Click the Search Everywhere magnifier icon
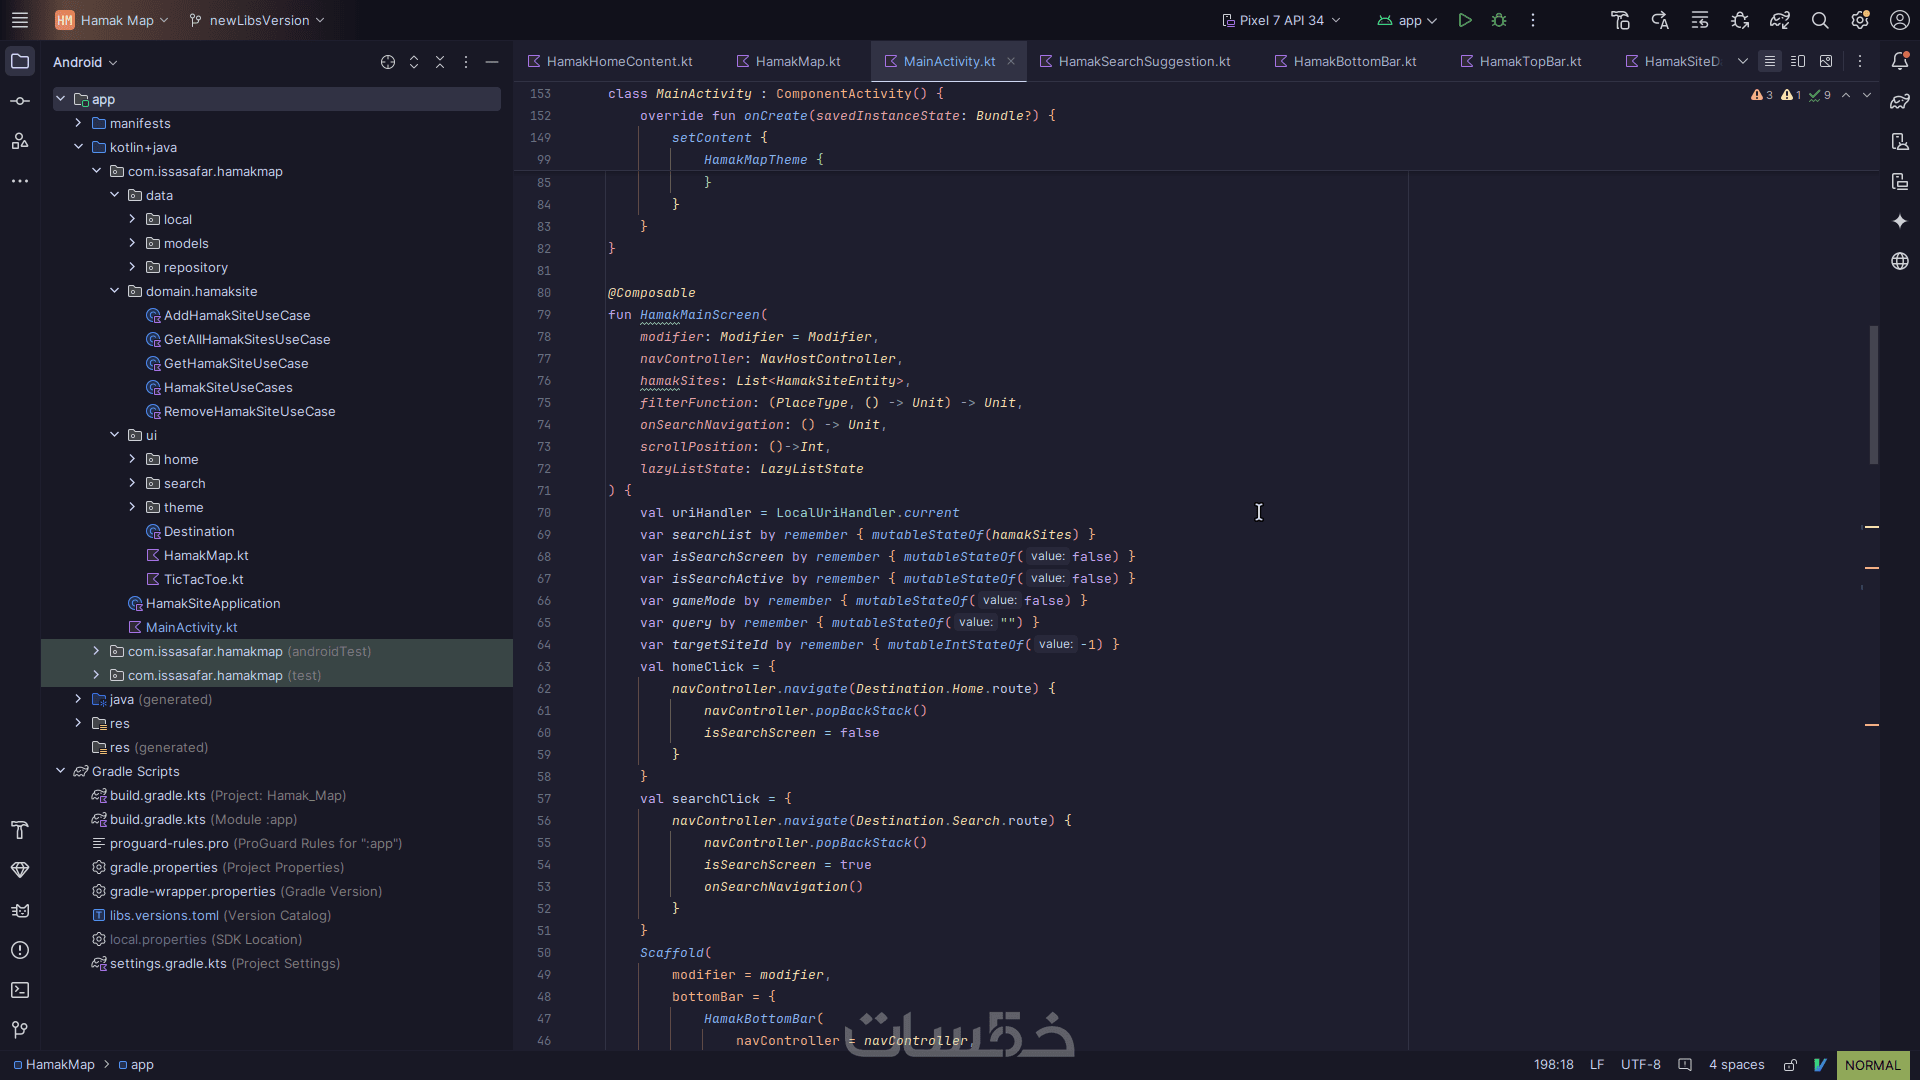Image resolution: width=1920 pixels, height=1080 pixels. point(1820,20)
